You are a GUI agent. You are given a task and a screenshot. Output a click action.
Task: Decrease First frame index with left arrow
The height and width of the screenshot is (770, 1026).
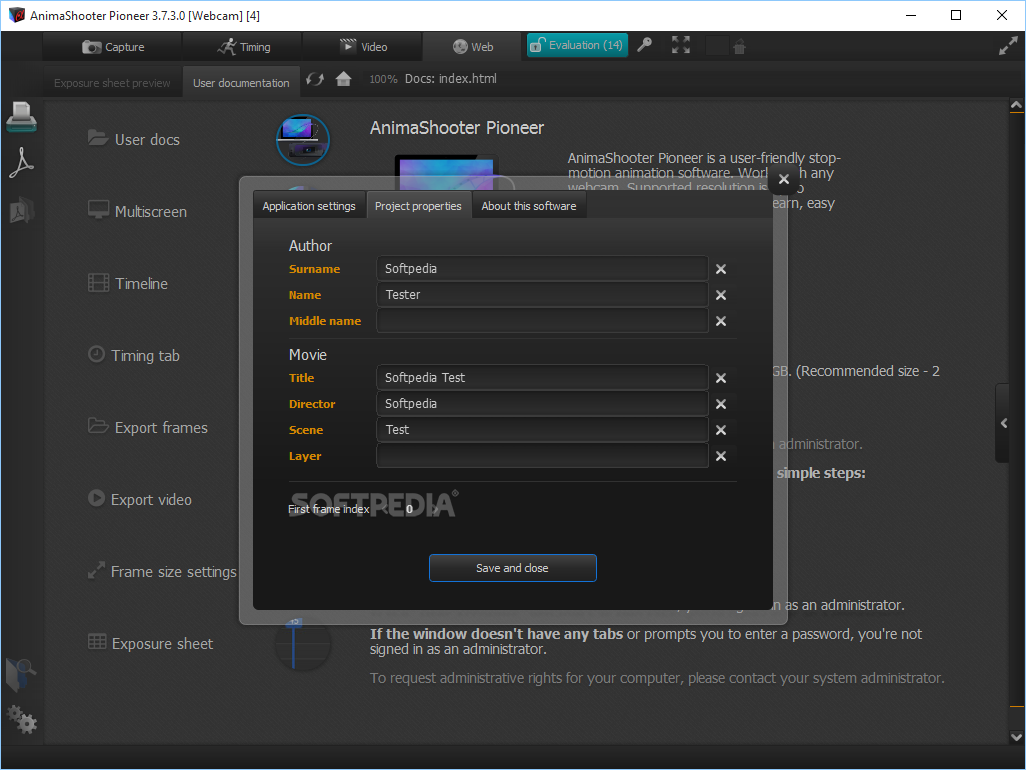pyautogui.click(x=385, y=509)
